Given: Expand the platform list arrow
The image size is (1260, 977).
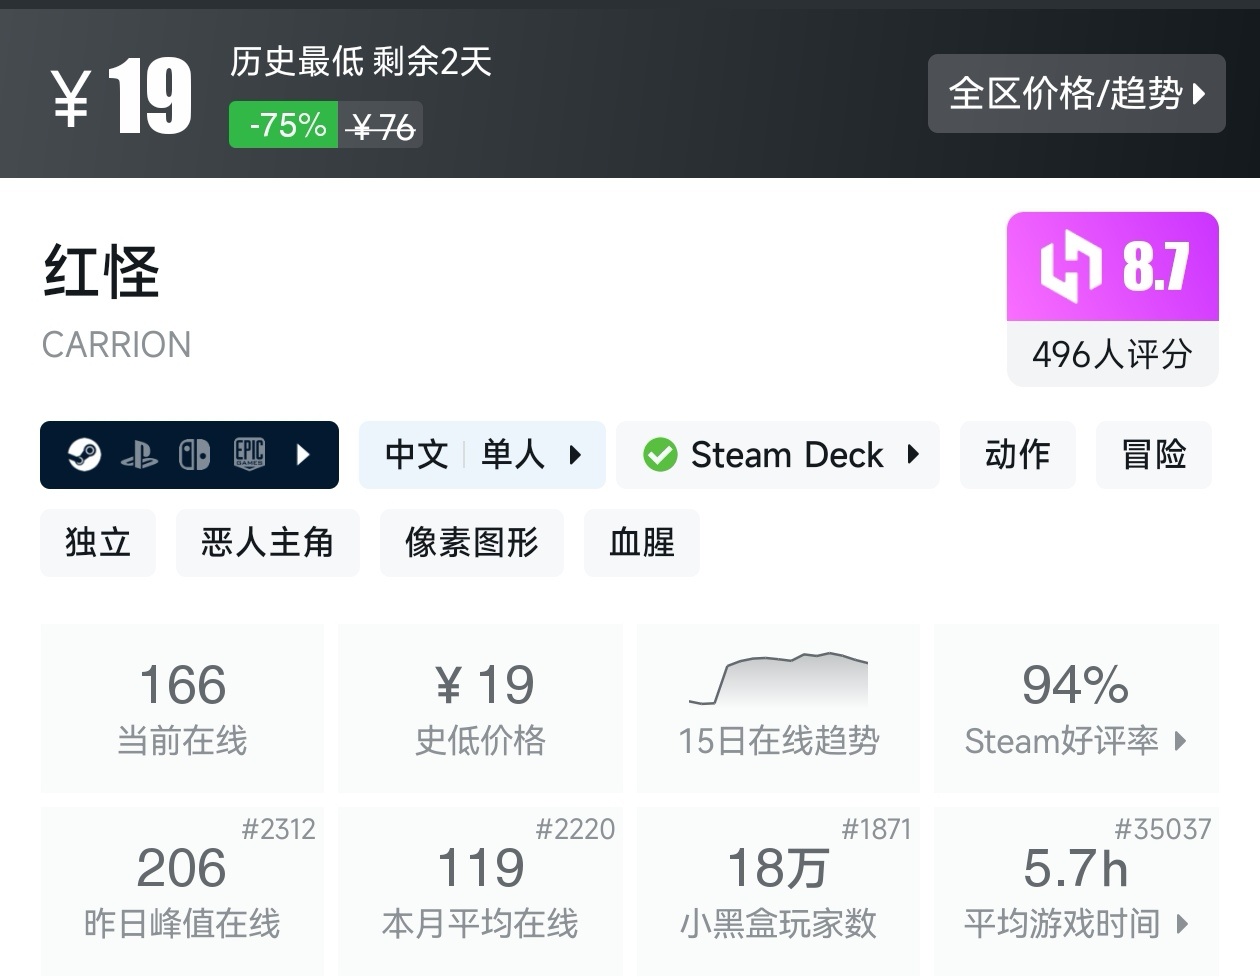Looking at the screenshot, I should (304, 455).
